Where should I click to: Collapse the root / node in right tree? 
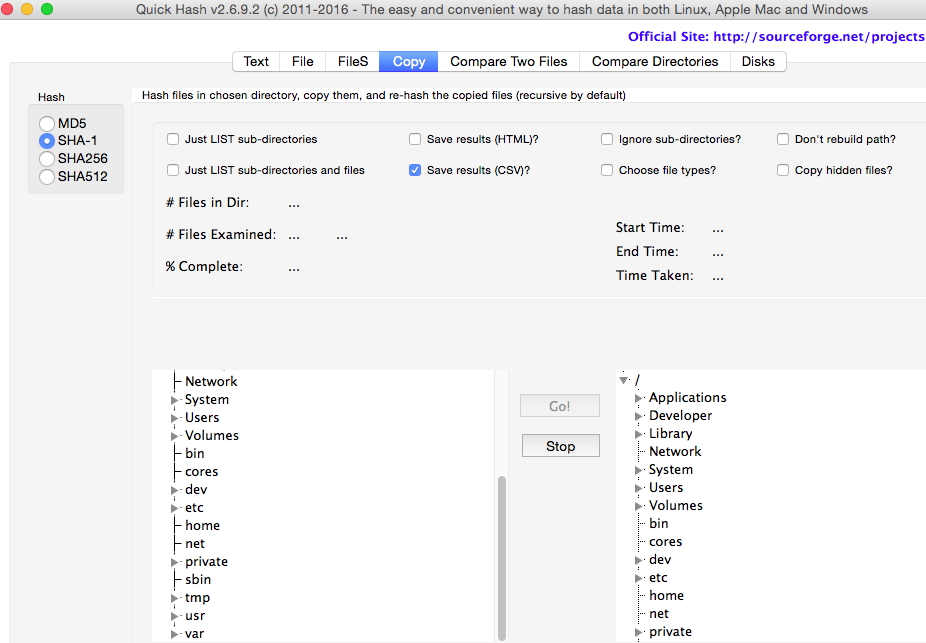(x=624, y=380)
